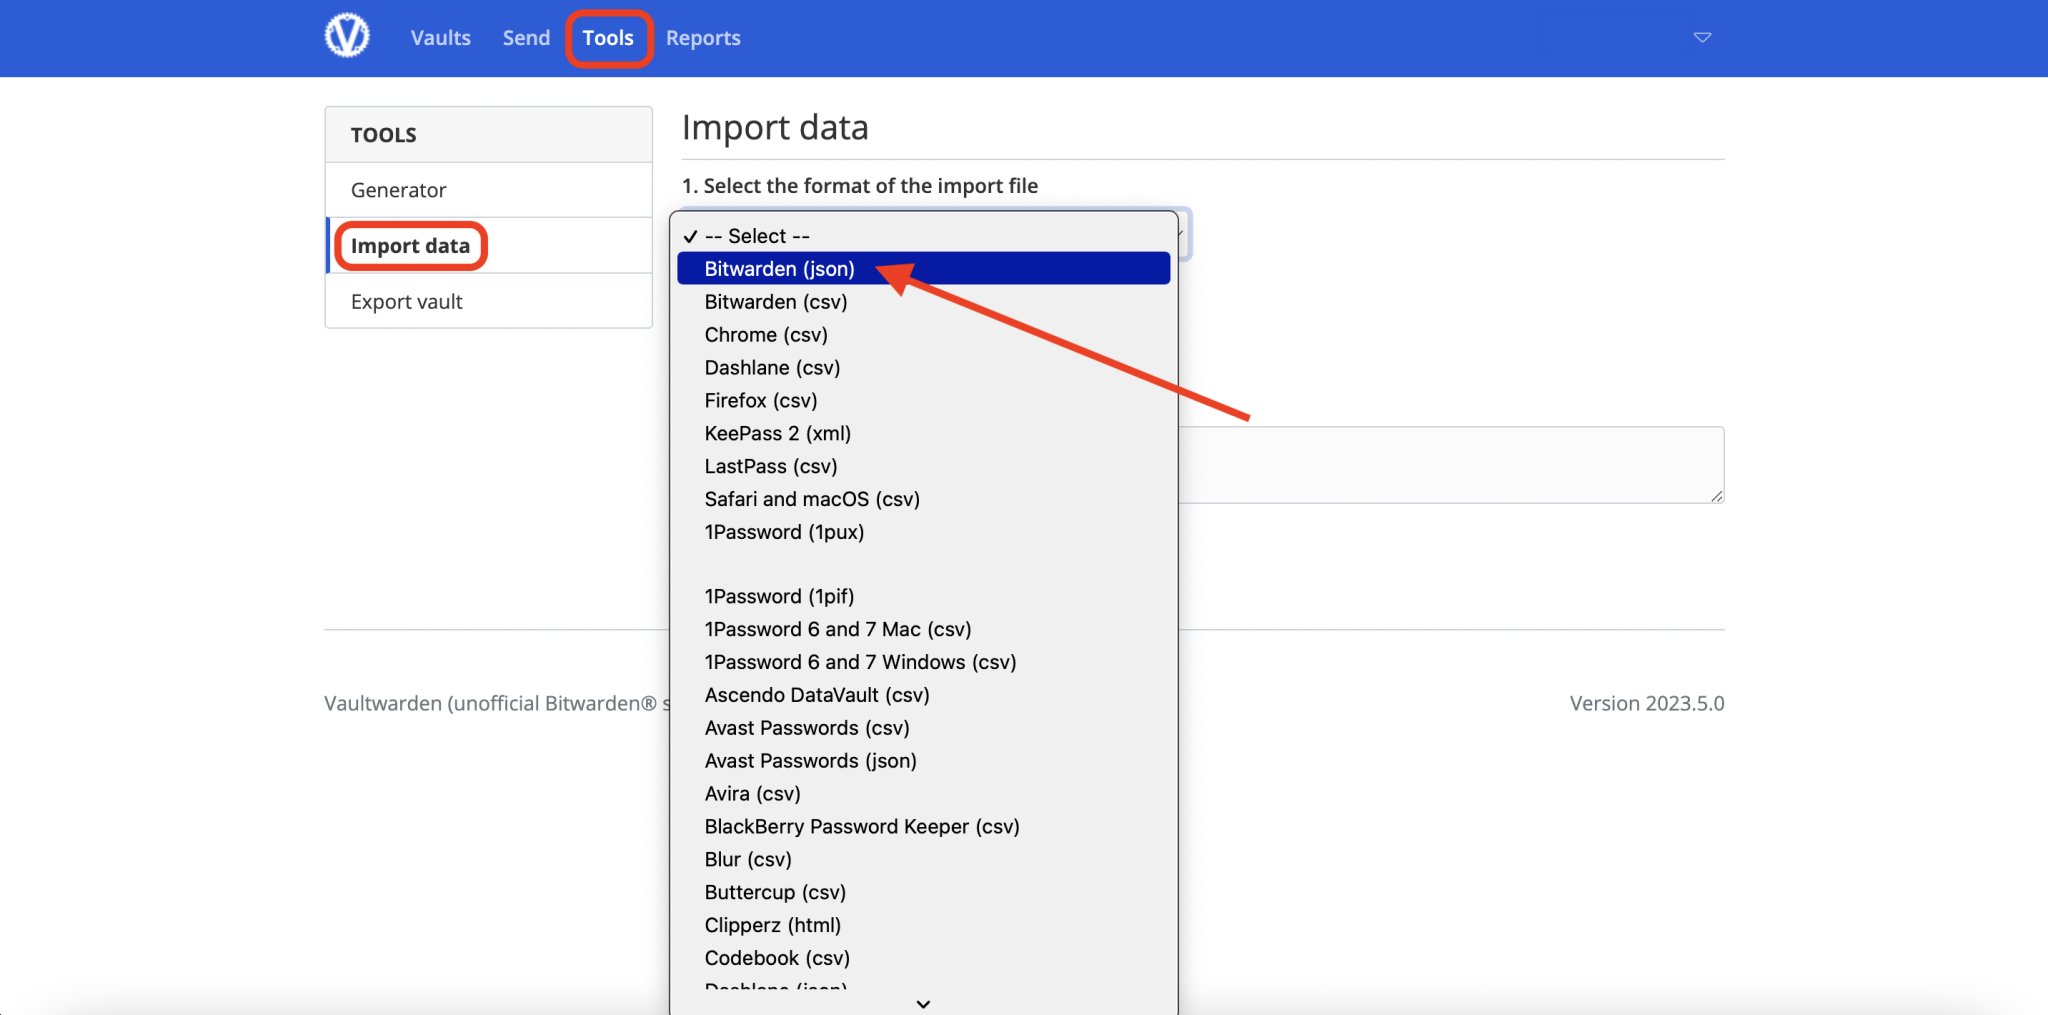Screen dimensions: 2048x1015
Task: Reset selection to -- Select --
Action: click(755, 236)
